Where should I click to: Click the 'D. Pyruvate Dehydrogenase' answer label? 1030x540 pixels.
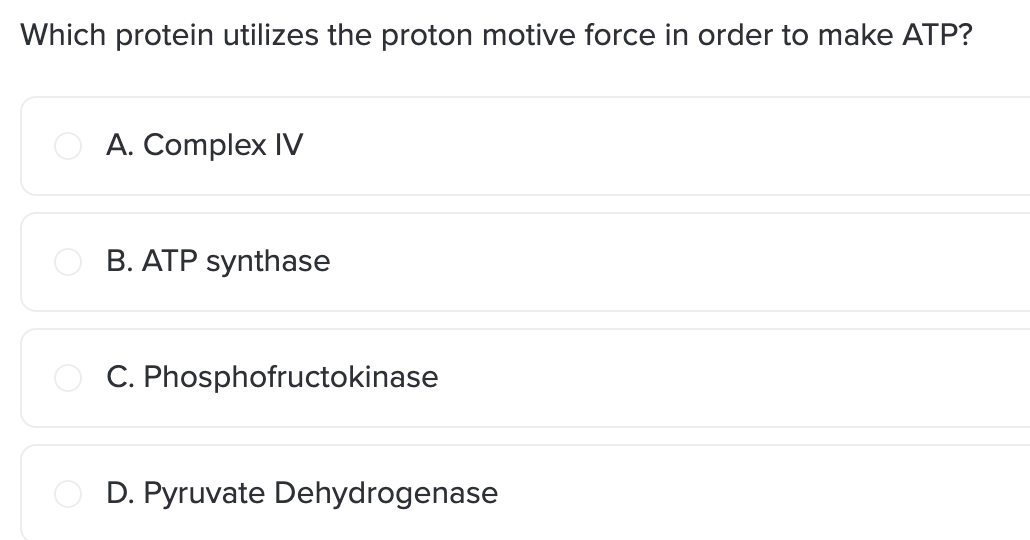point(302,493)
